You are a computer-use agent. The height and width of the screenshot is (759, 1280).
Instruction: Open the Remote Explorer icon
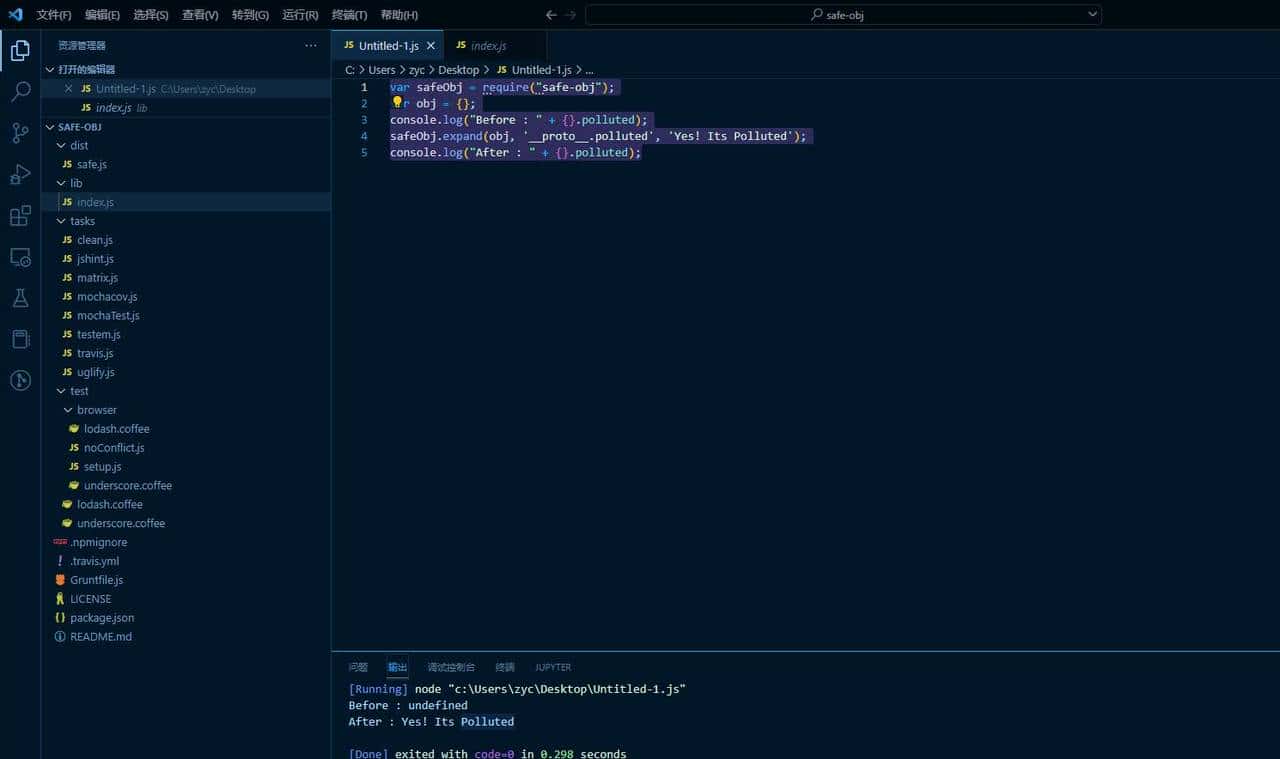click(x=20, y=257)
